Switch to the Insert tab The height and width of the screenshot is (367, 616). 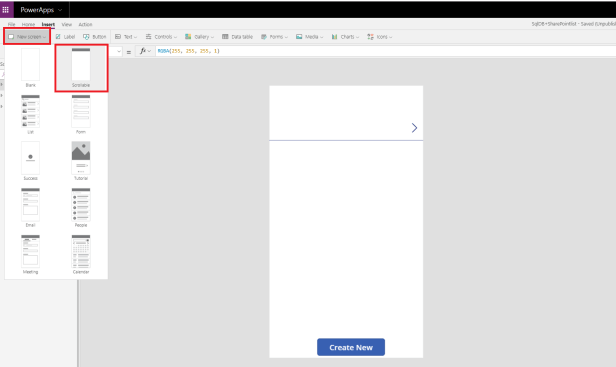(x=48, y=24)
